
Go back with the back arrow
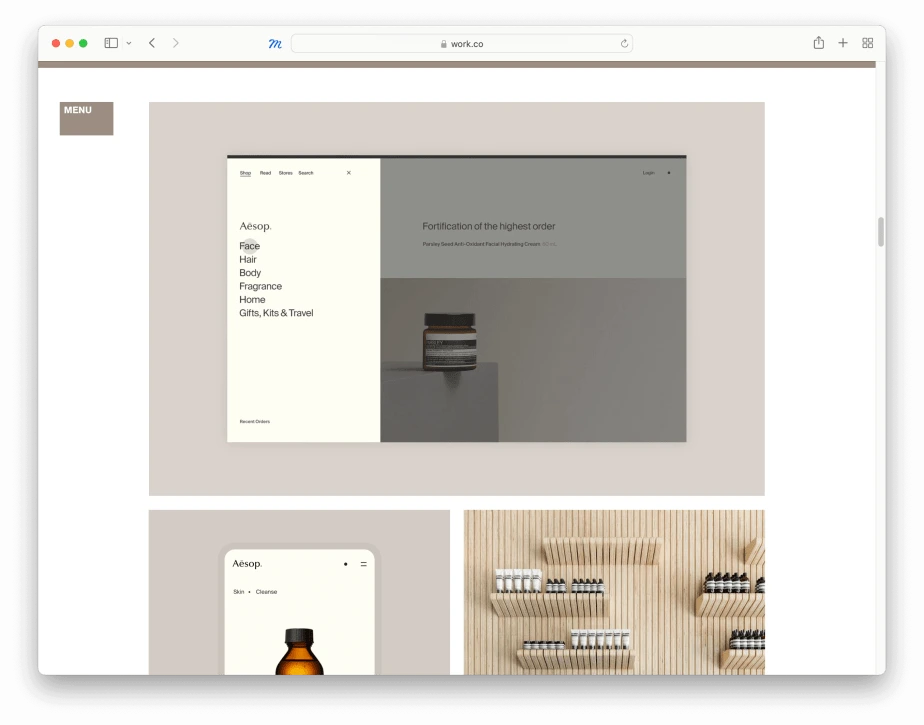(x=152, y=43)
